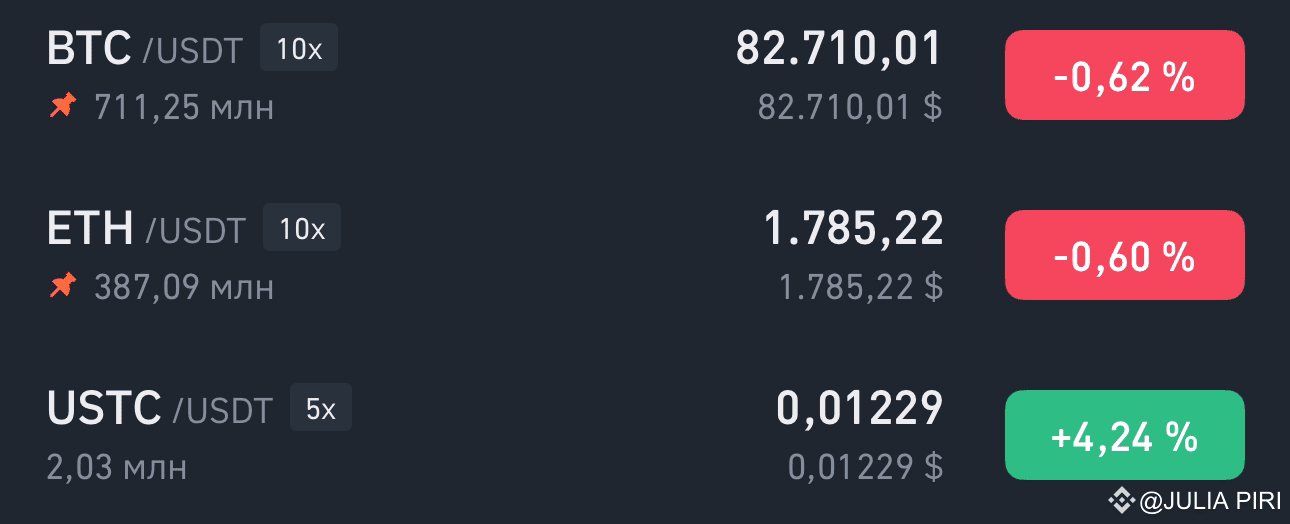Click the ETH dollar value 1.785,22 $
The width and height of the screenshot is (1290, 524).
861,287
